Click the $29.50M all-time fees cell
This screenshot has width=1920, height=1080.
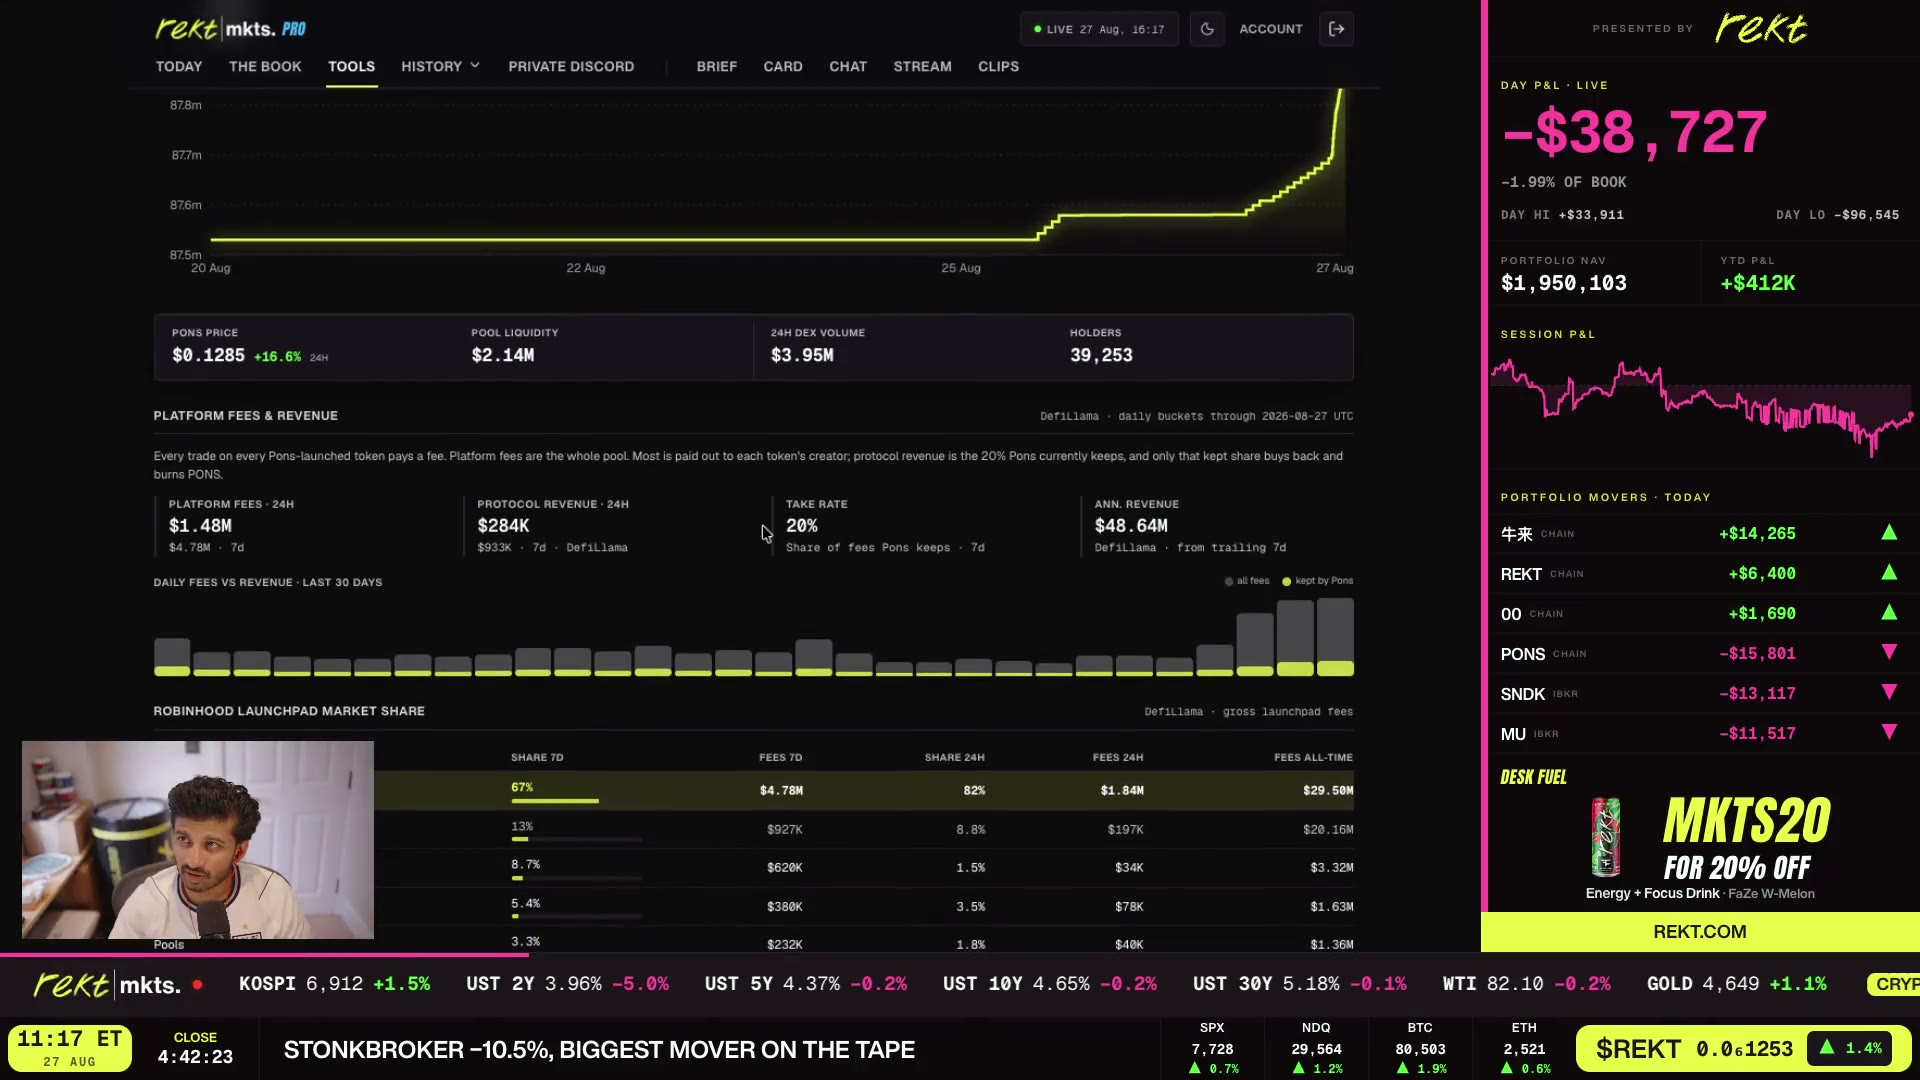pos(1328,790)
